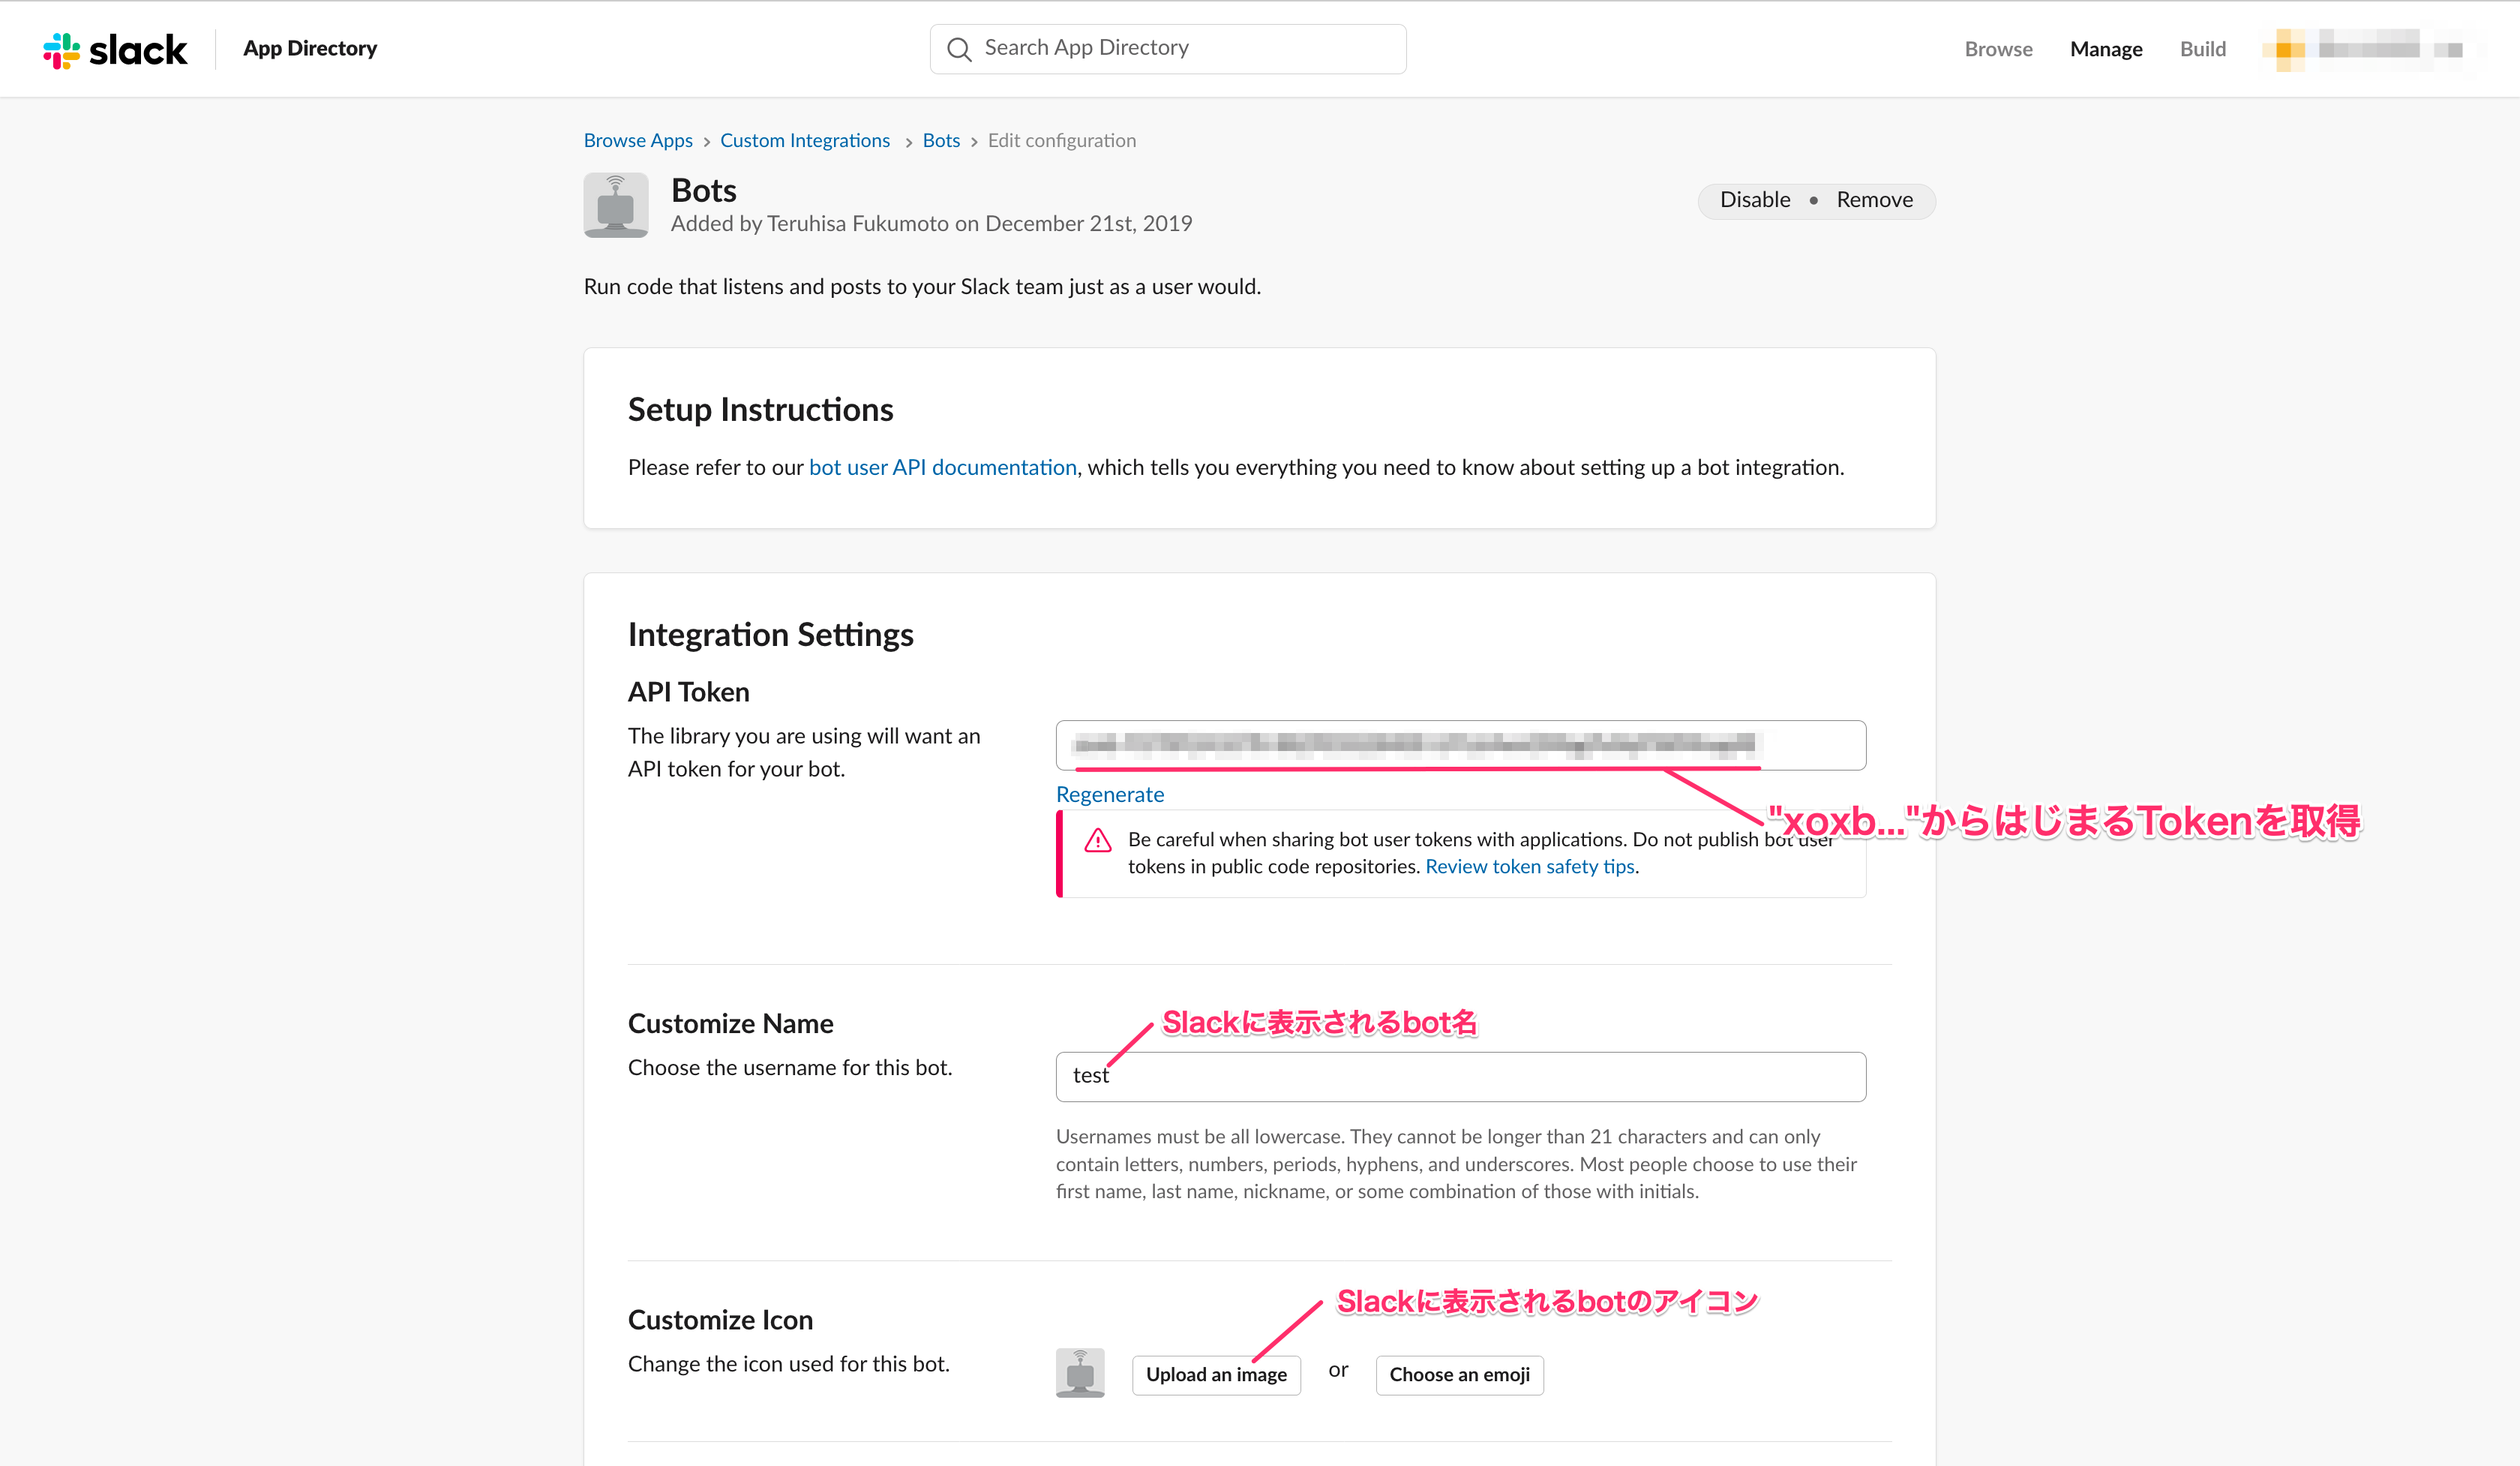Go to Browse Apps breadcrumb
The height and width of the screenshot is (1466, 2520).
tap(638, 141)
